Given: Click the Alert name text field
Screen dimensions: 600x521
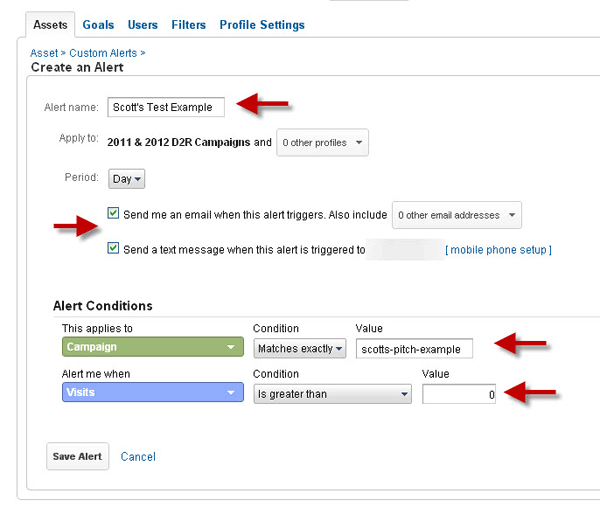Looking at the screenshot, I should pyautogui.click(x=166, y=107).
